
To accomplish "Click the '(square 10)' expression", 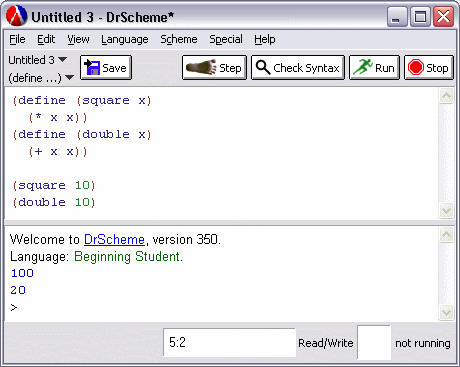I will click(x=54, y=185).
